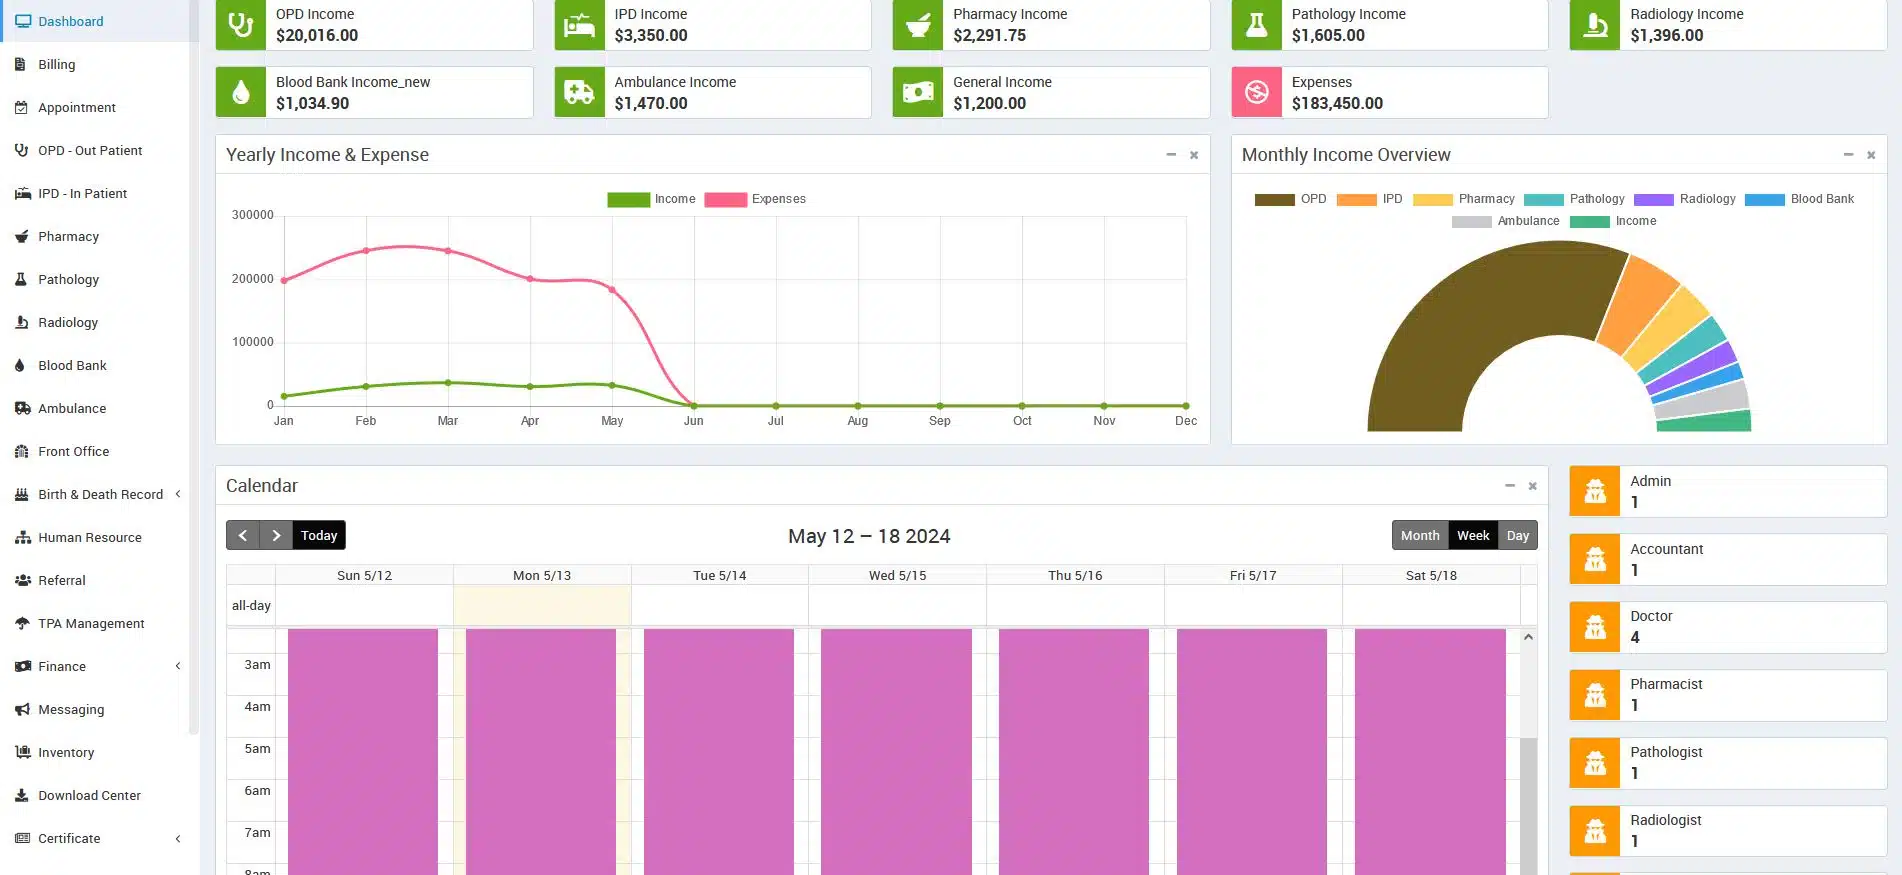Toggle Ambulance legend in monthly overview
This screenshot has width=1902, height=875.
pyautogui.click(x=1505, y=221)
